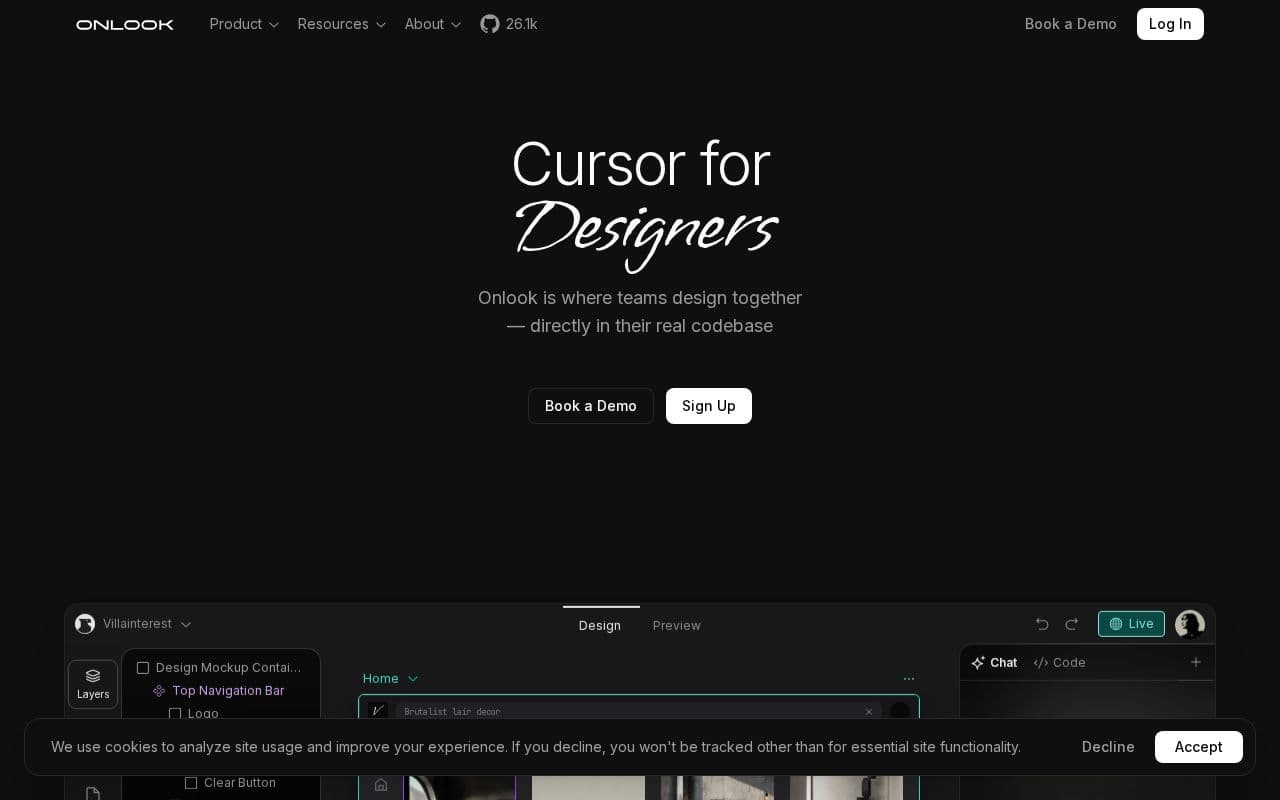Expand the About menu

click(x=433, y=24)
